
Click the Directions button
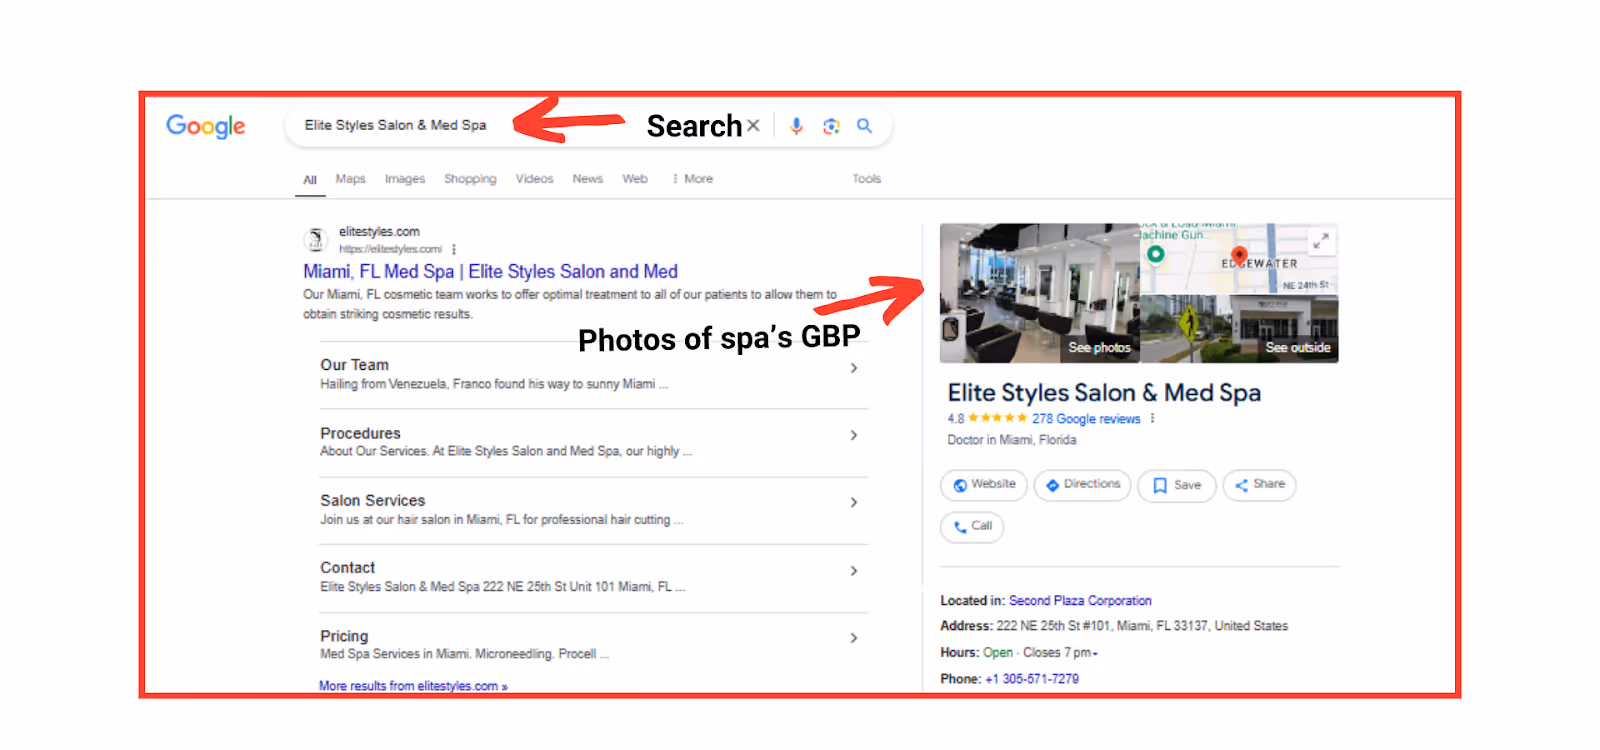coord(1083,485)
